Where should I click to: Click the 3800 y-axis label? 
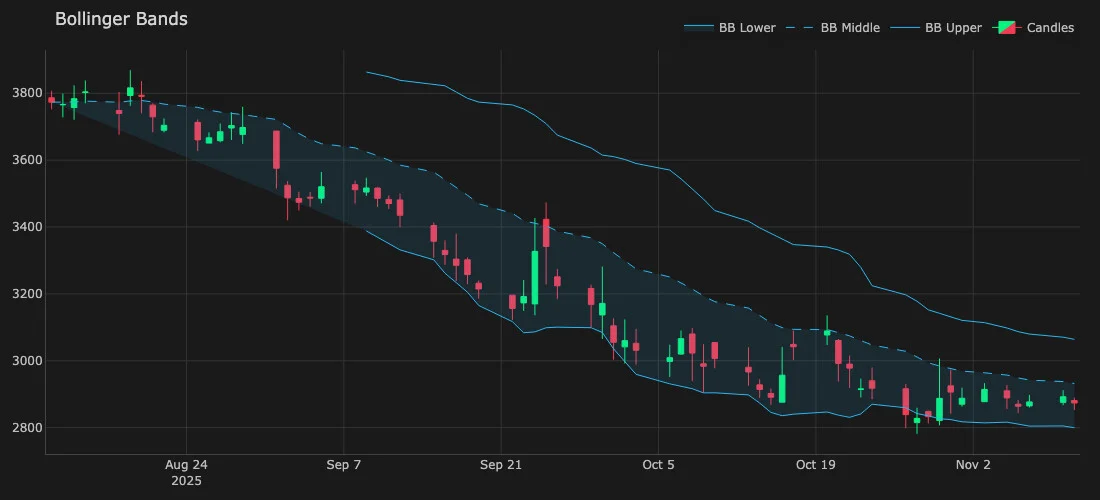(x=28, y=93)
